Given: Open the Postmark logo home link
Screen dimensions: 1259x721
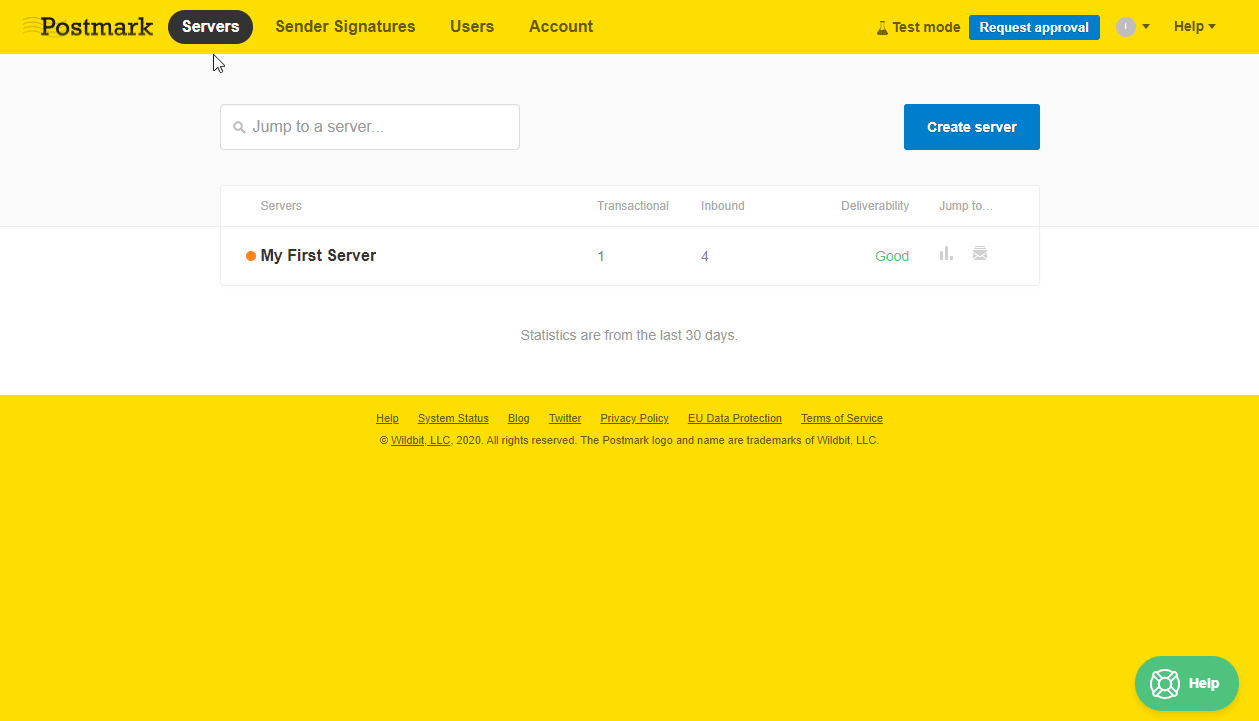Looking at the screenshot, I should tap(88, 27).
